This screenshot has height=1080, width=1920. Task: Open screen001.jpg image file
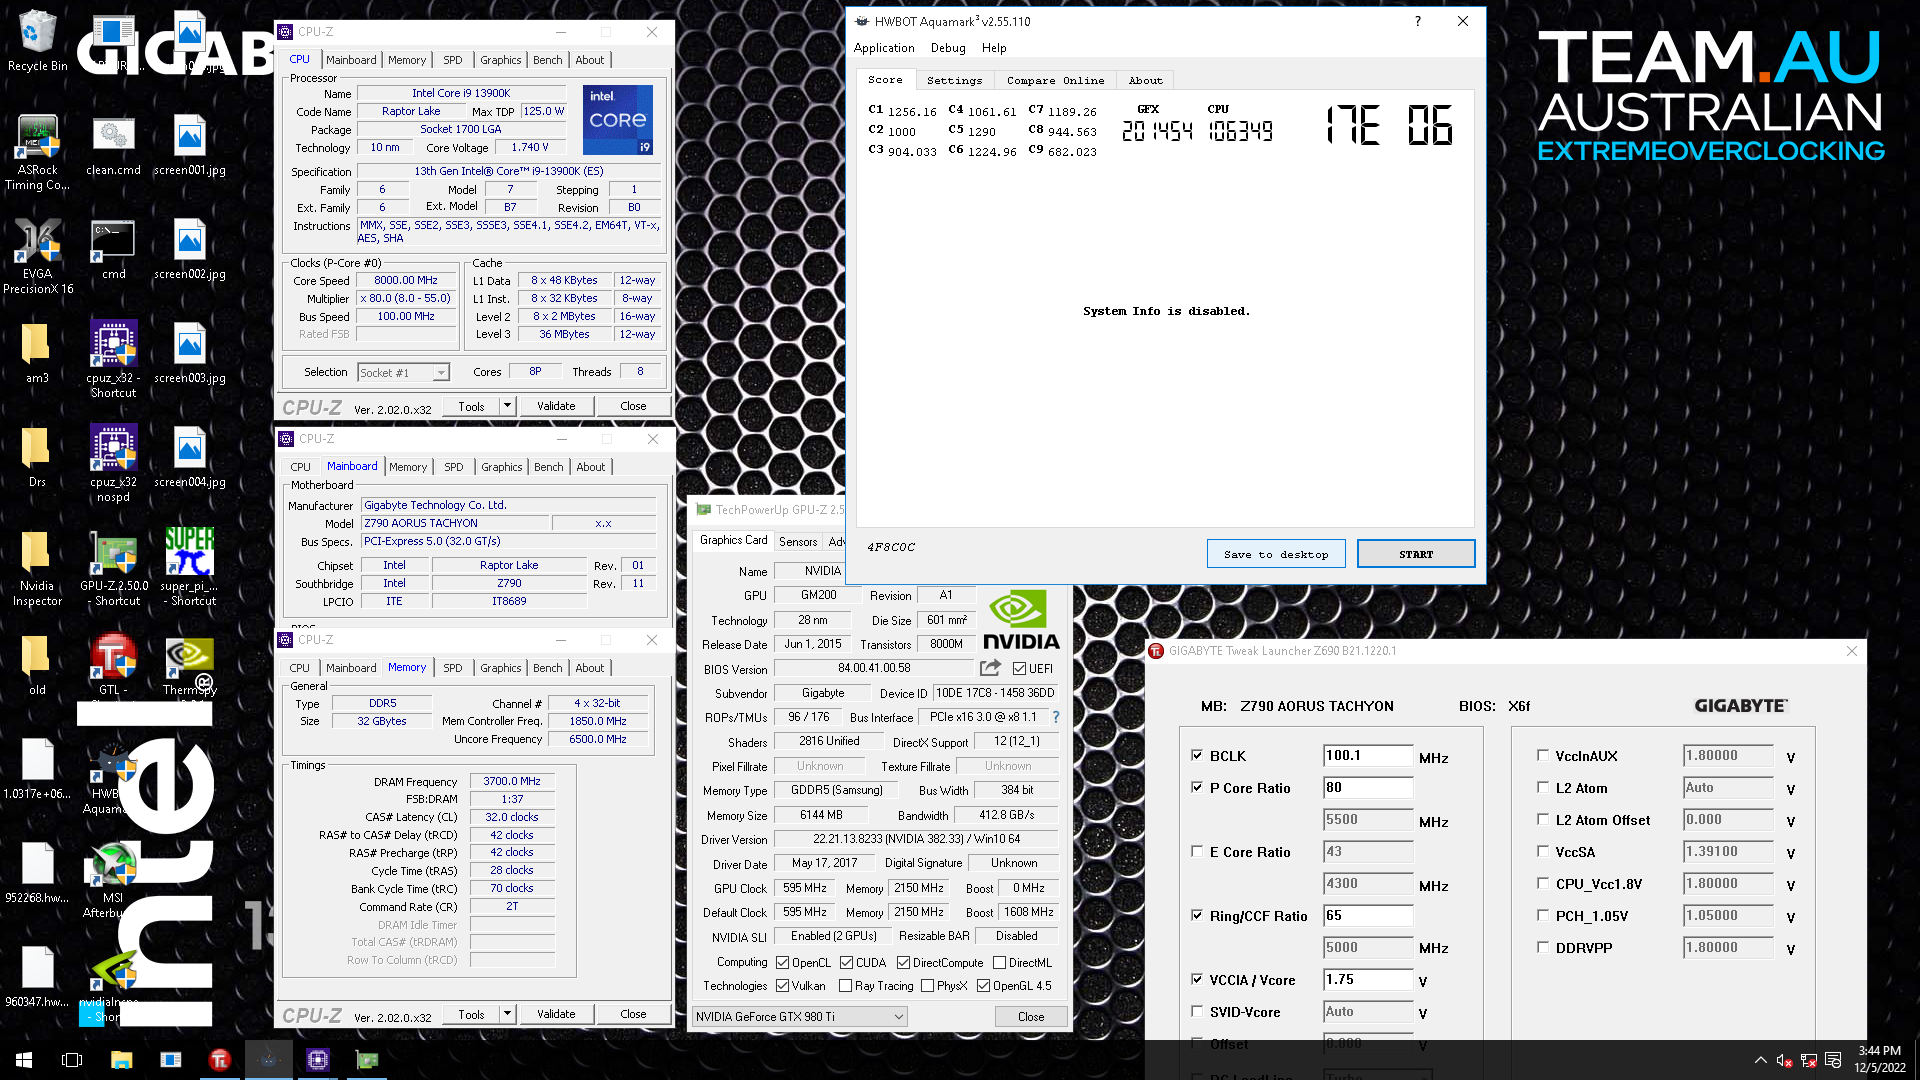(x=189, y=145)
